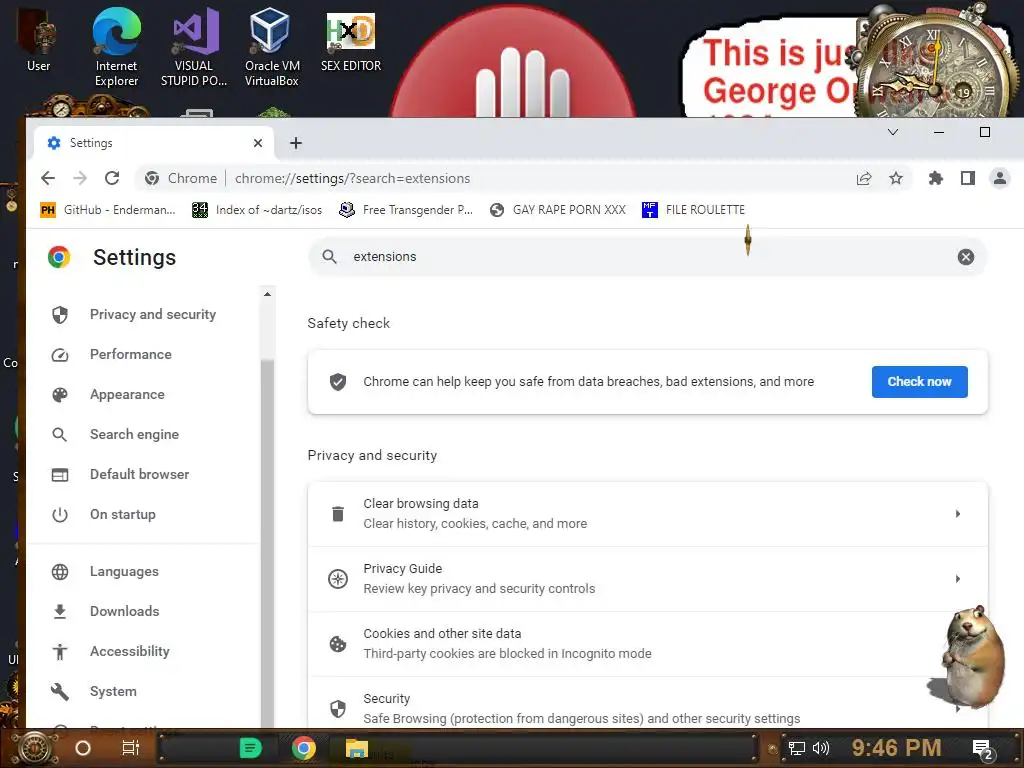Viewport: 1024px width, 768px height.
Task: Open a new tab with plus button
Action: [x=296, y=143]
